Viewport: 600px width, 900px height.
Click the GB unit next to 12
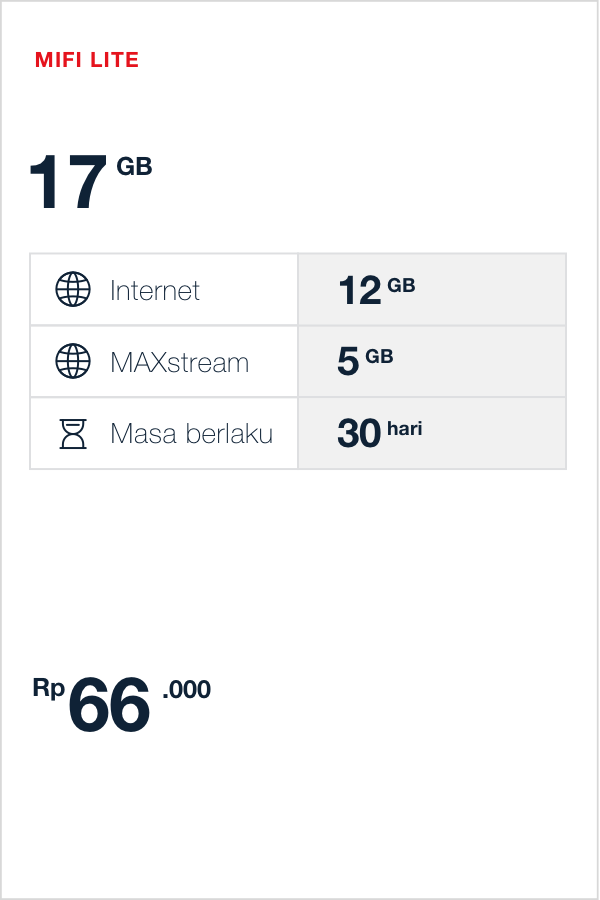[401, 285]
